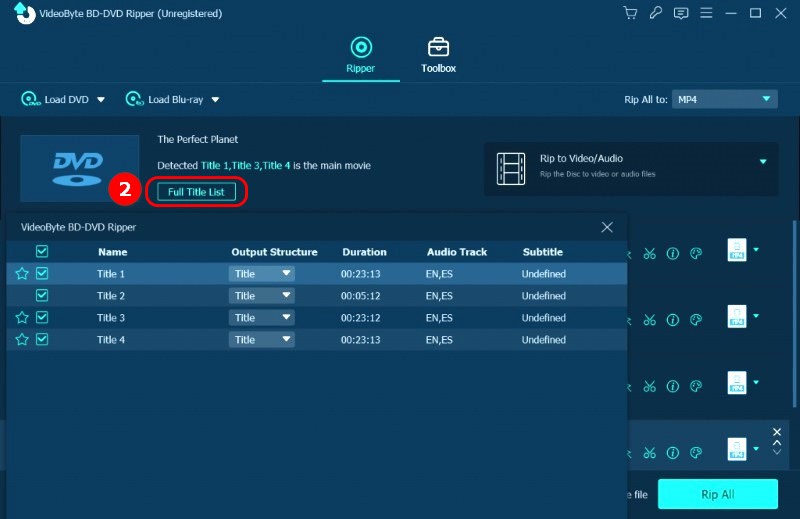Open the Rip All to MP4 dropdown
This screenshot has height=519, width=800.
(725, 99)
